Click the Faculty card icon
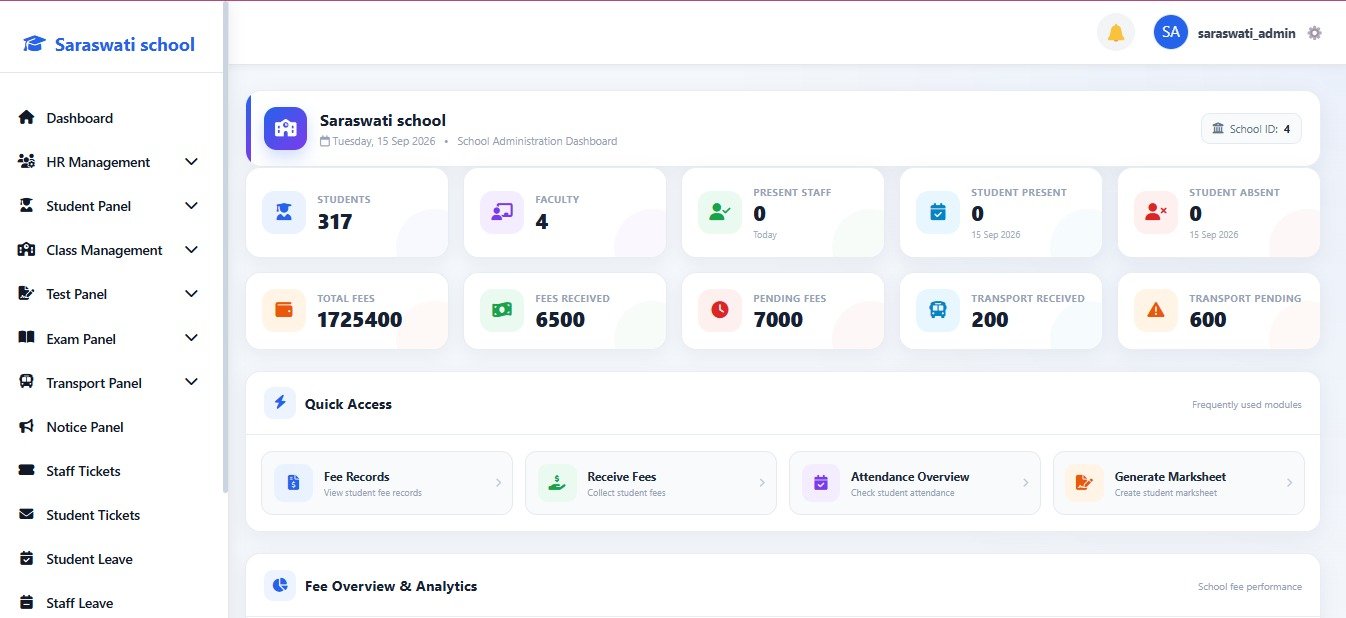This screenshot has width=1346, height=618. point(502,212)
